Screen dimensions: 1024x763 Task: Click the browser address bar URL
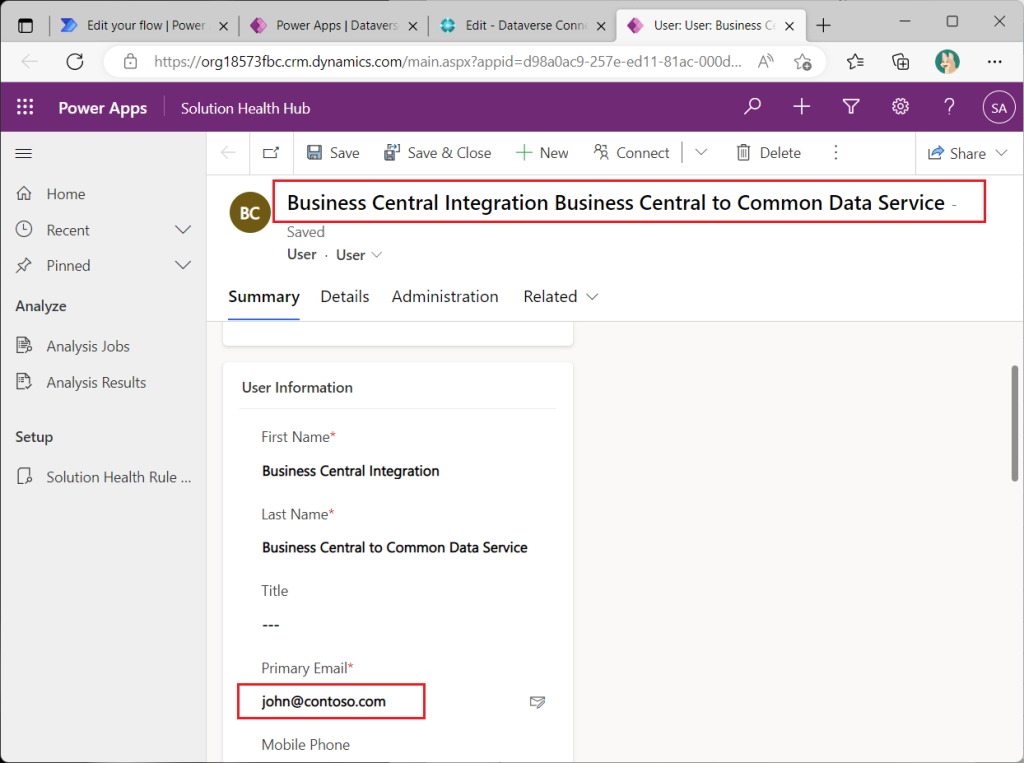pos(447,62)
